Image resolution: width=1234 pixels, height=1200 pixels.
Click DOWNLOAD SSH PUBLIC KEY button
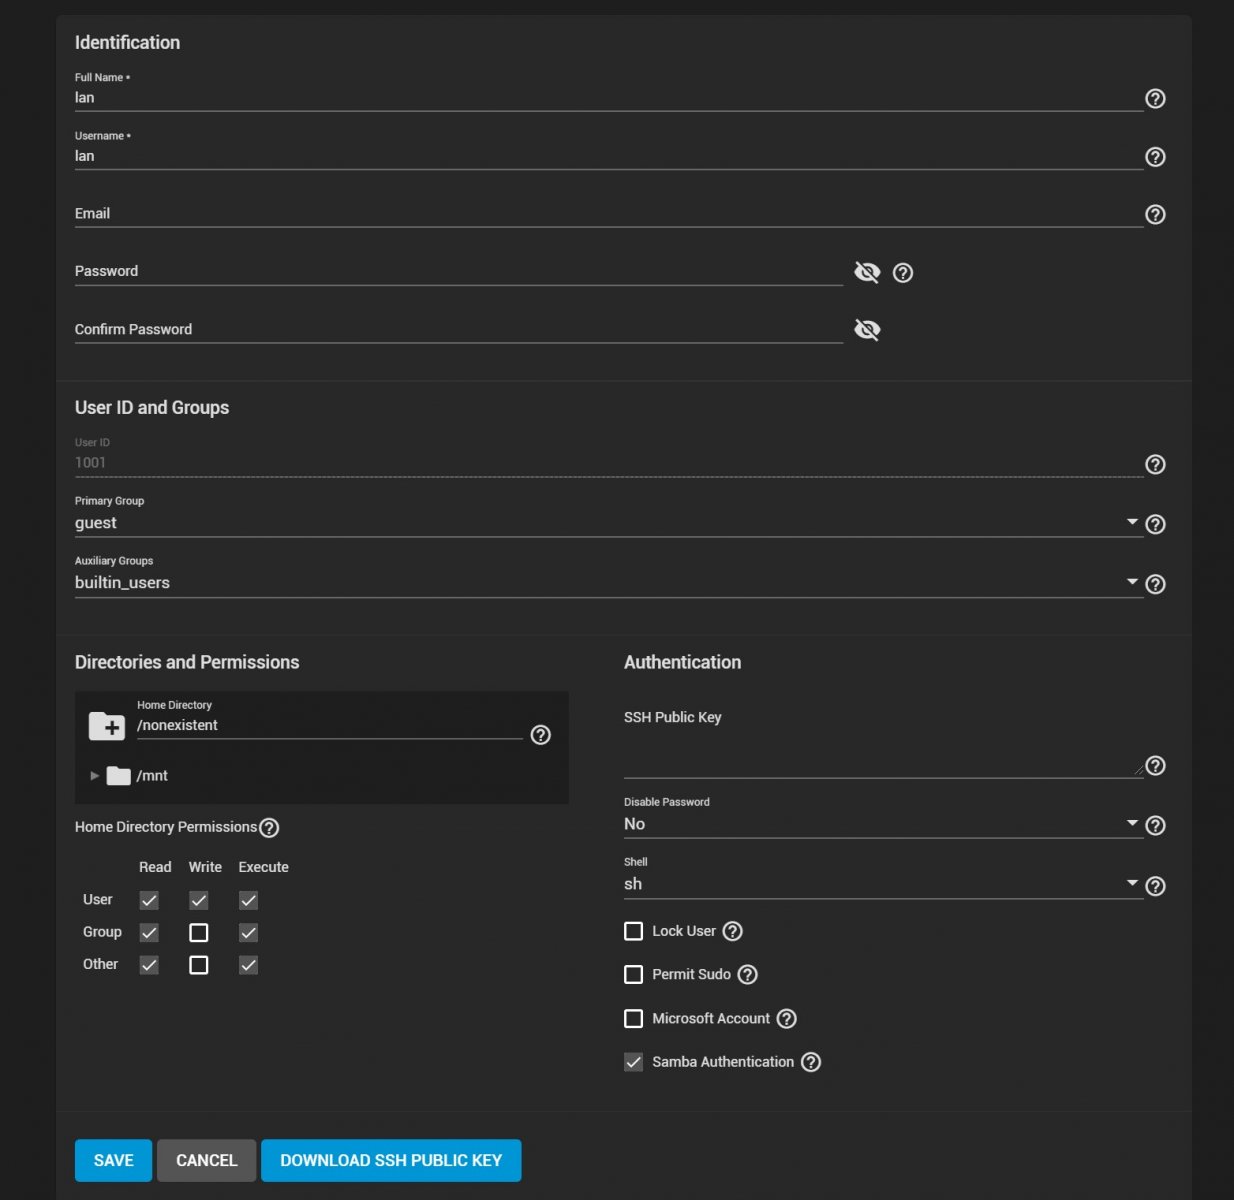pyautogui.click(x=391, y=1160)
